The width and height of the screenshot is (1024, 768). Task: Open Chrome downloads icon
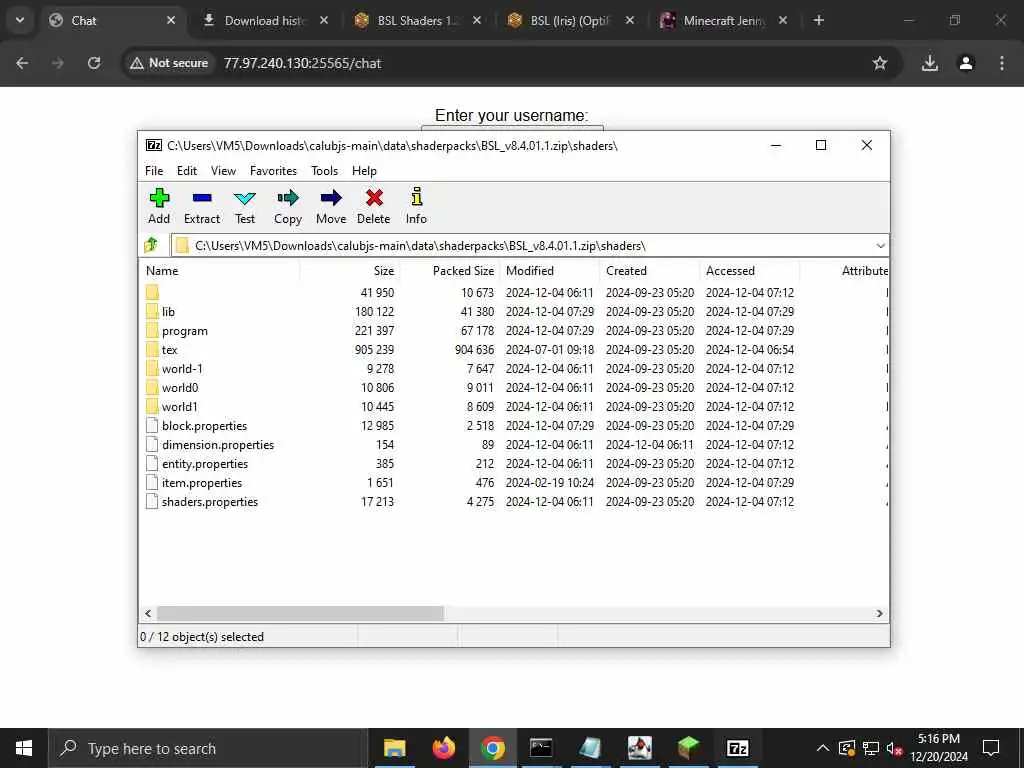point(930,63)
